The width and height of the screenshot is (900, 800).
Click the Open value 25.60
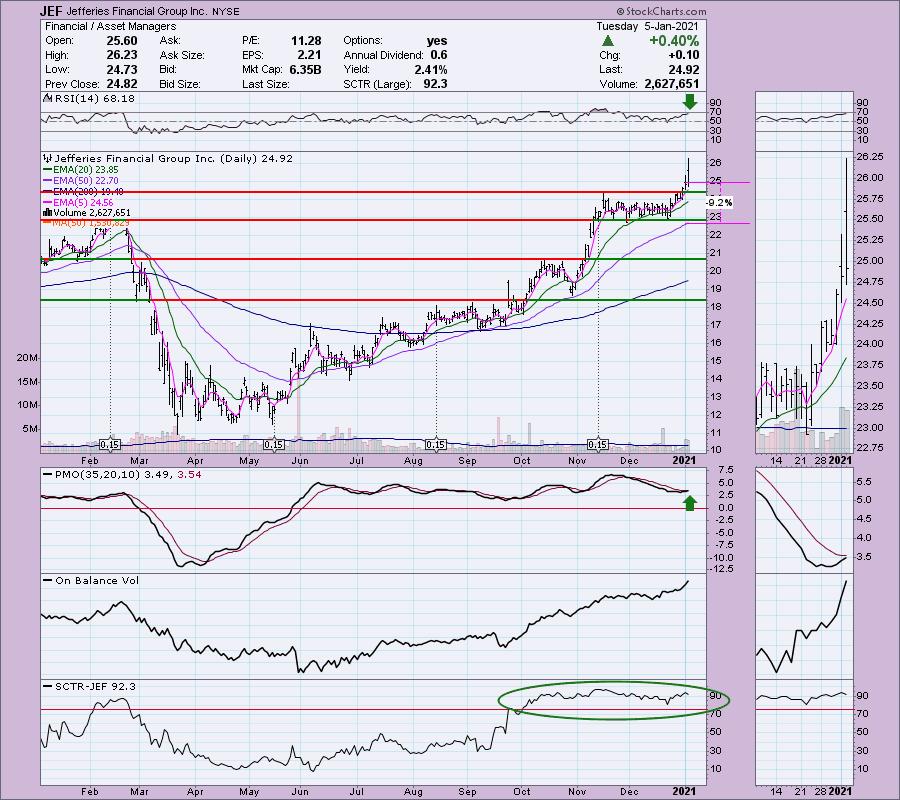coord(122,41)
